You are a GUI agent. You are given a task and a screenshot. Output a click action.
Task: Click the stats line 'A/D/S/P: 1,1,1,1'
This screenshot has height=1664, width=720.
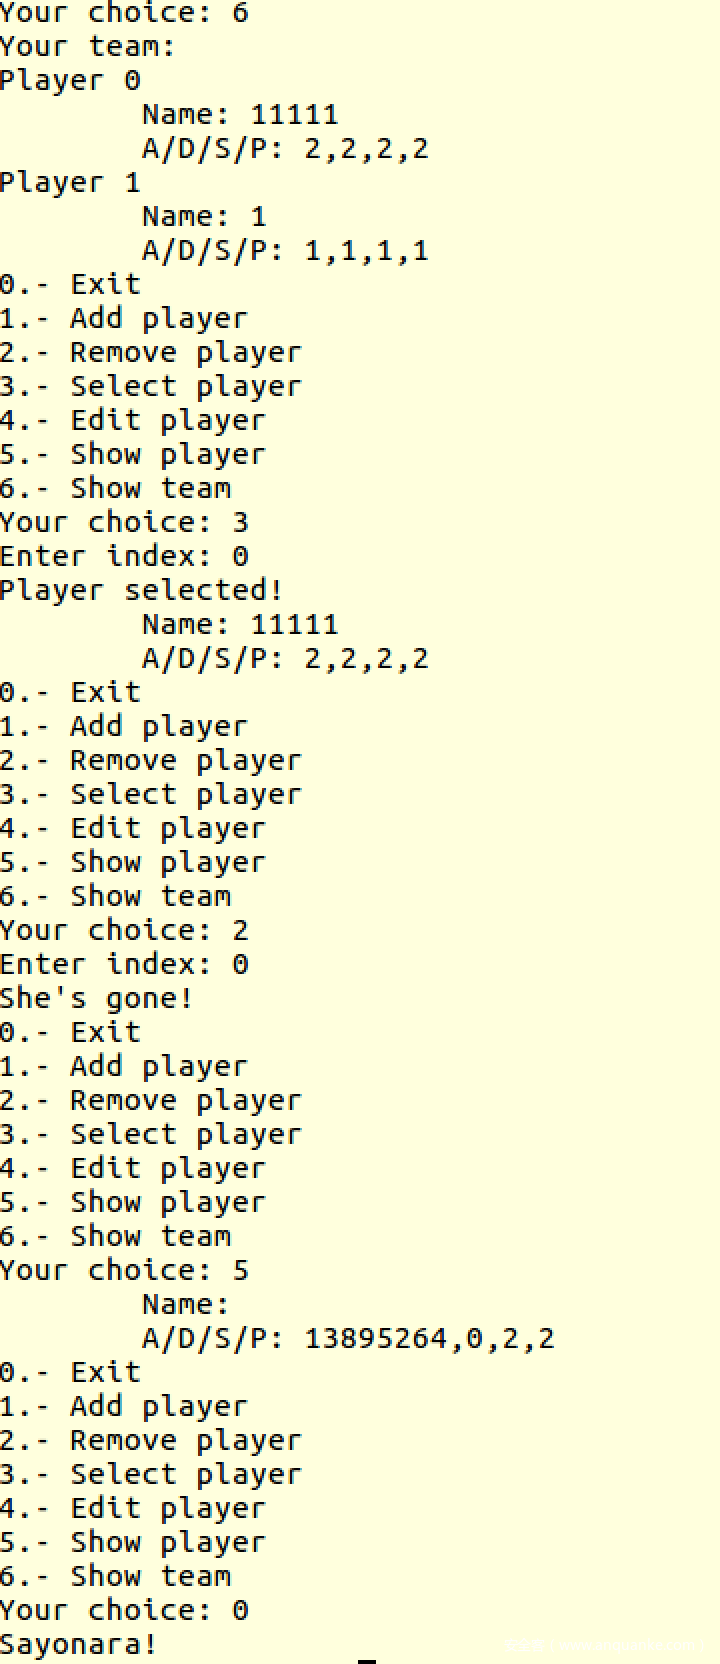click(x=285, y=251)
